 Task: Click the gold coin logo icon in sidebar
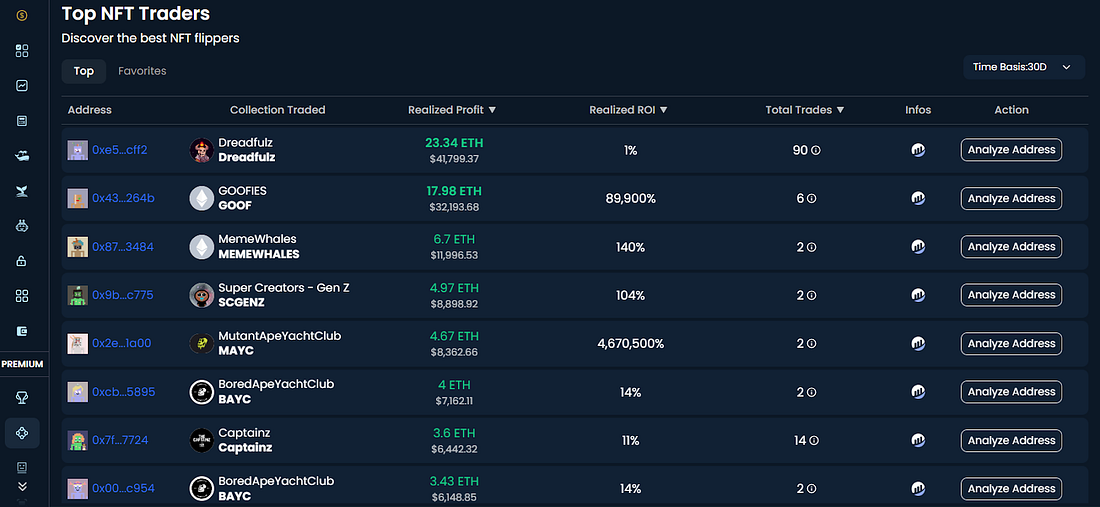(22, 15)
